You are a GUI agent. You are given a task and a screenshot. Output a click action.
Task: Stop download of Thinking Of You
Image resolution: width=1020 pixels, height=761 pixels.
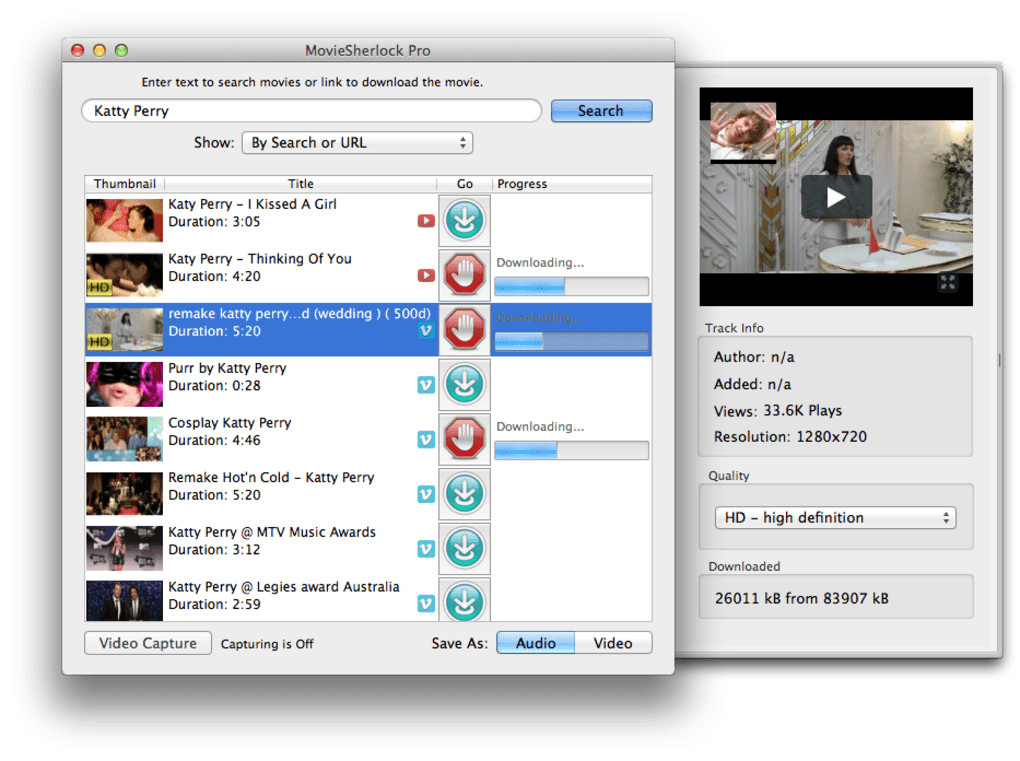point(464,275)
